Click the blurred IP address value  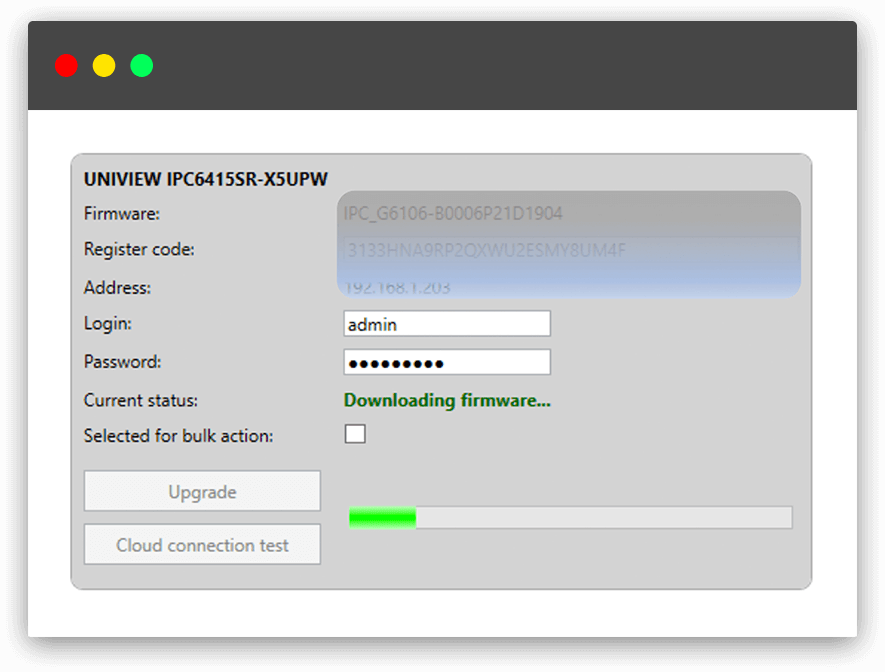(x=397, y=287)
